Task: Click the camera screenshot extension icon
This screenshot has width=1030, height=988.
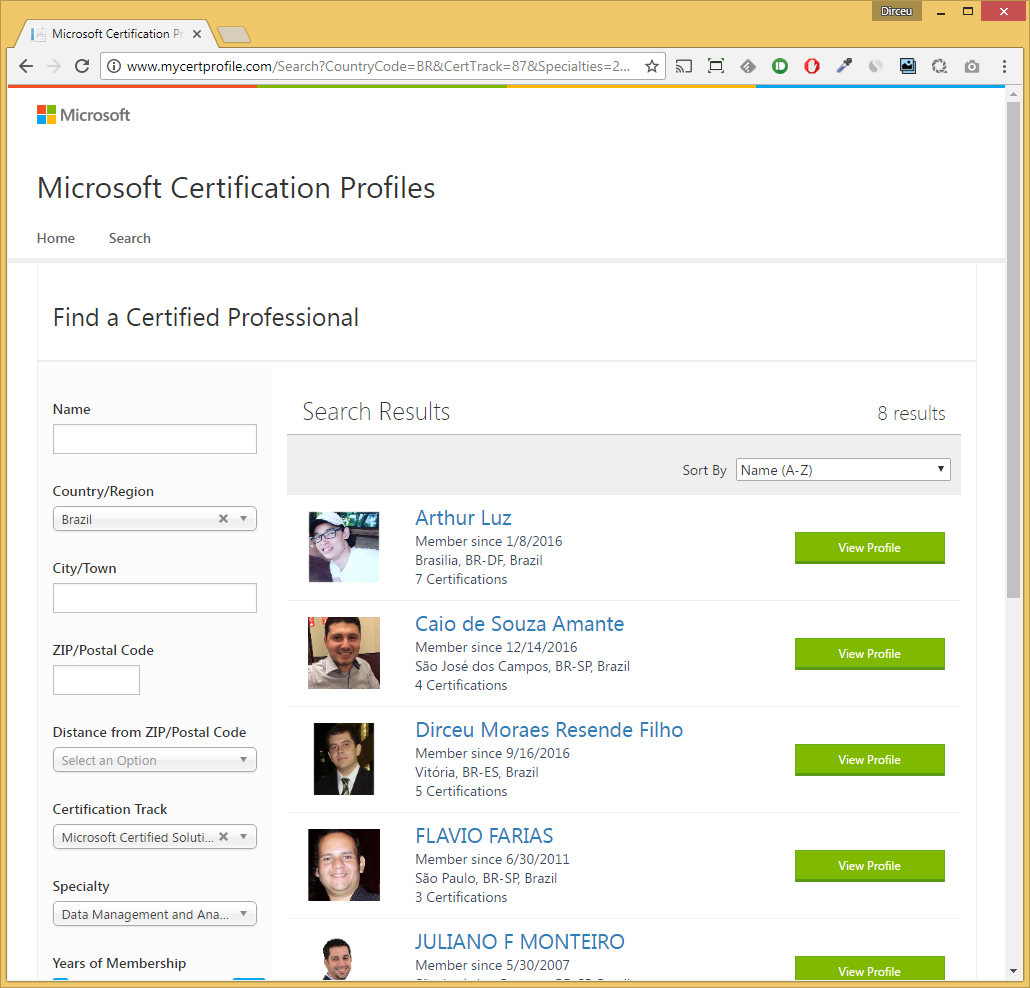Action: [x=972, y=66]
